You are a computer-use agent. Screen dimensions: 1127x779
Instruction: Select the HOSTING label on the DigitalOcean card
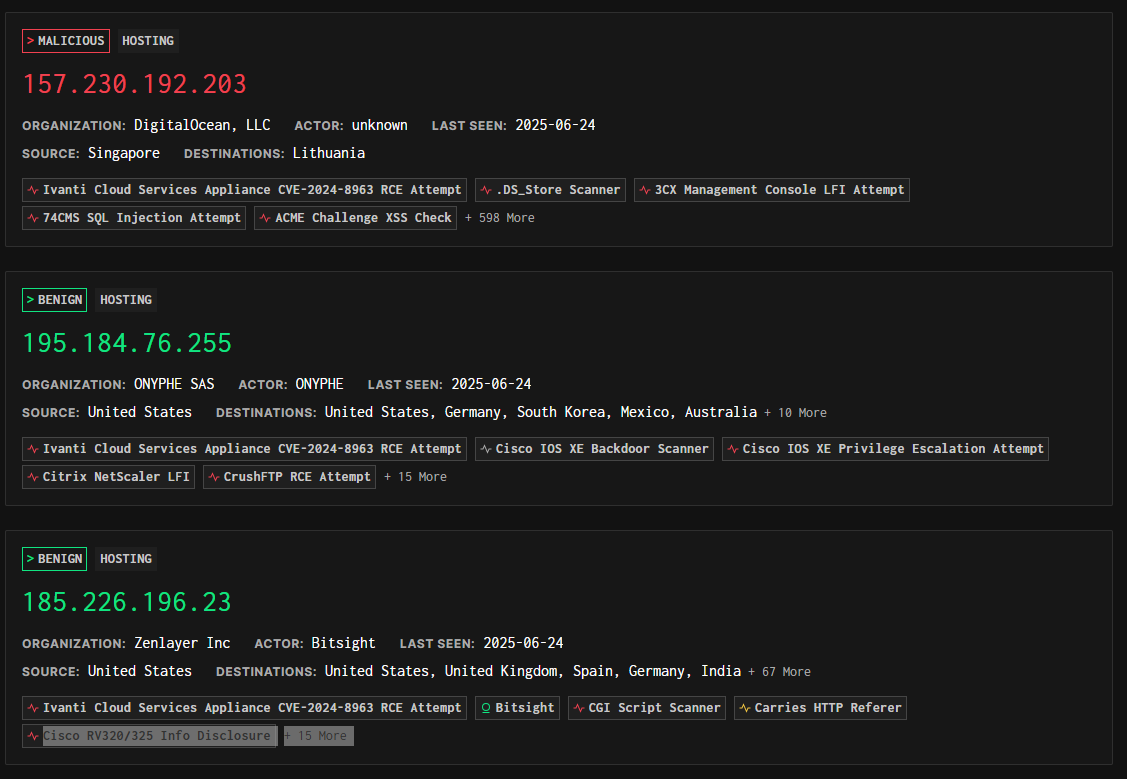pyautogui.click(x=148, y=41)
